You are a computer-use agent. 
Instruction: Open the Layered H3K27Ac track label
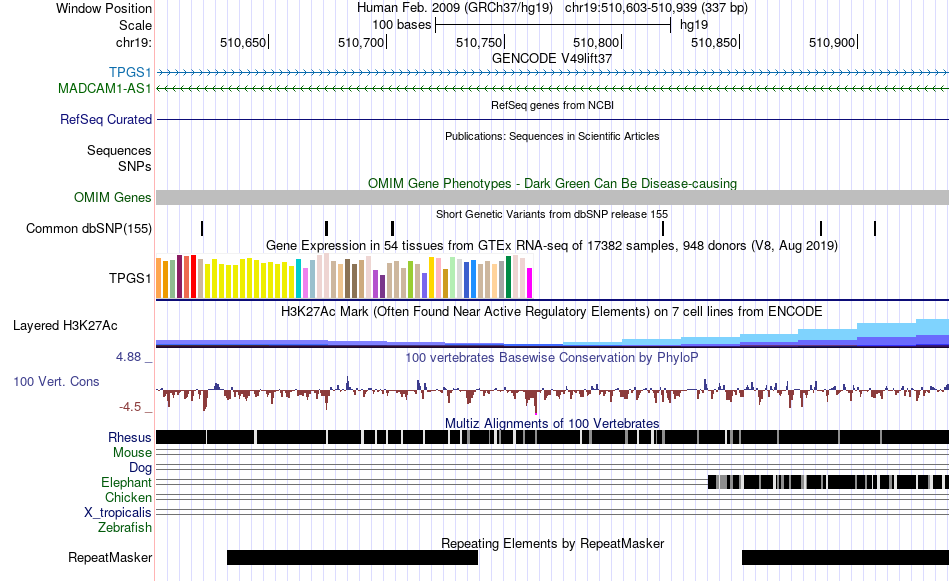pos(65,325)
